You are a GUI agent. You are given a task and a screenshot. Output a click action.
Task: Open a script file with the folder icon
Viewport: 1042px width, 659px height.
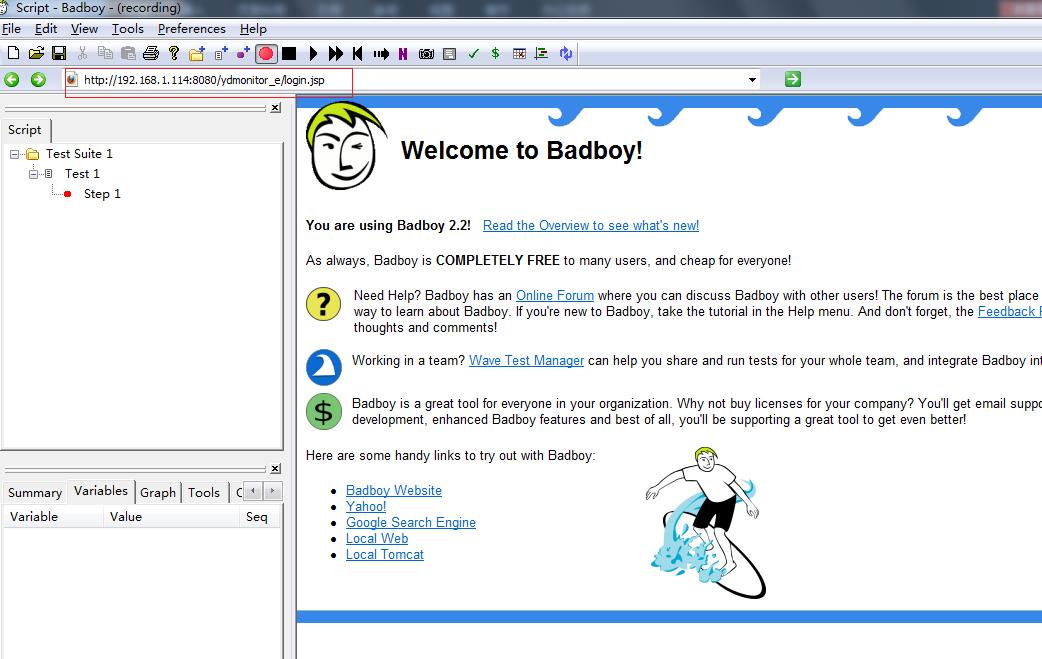(37, 53)
